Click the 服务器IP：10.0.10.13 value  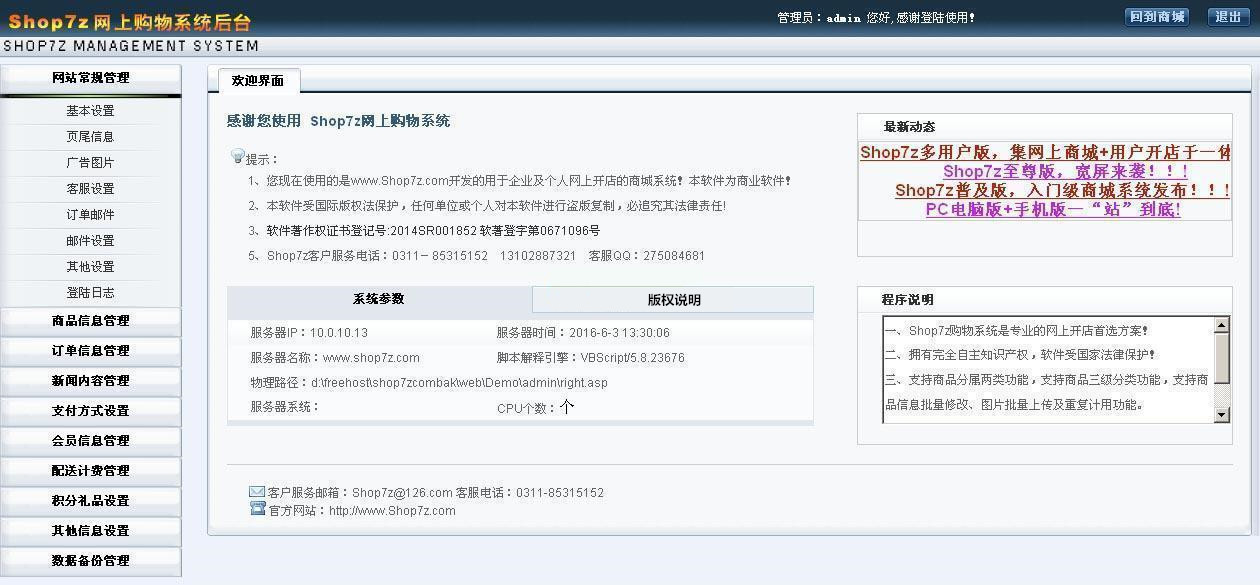pyautogui.click(x=309, y=333)
